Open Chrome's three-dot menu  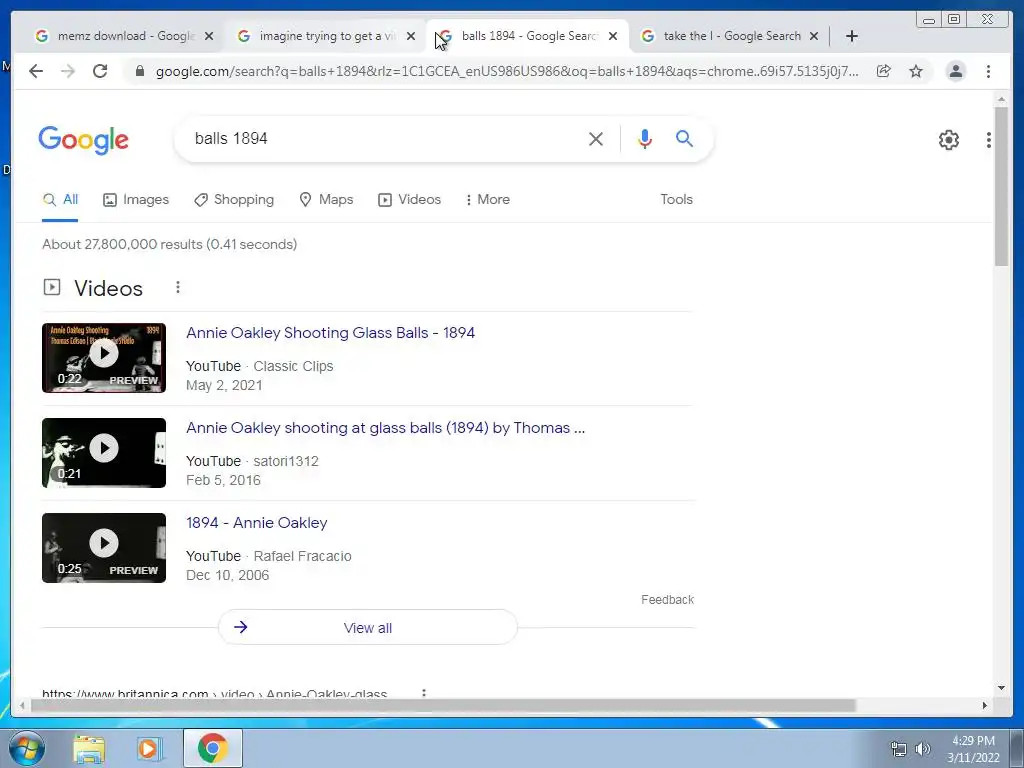coord(988,71)
